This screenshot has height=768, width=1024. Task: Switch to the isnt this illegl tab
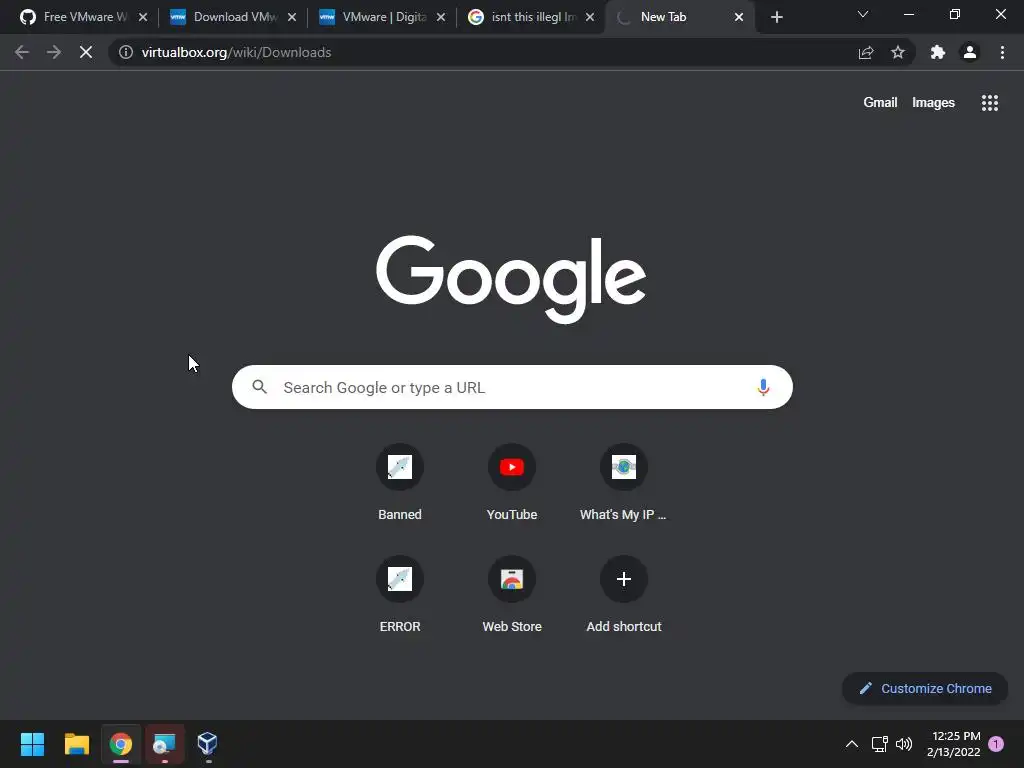click(532, 17)
